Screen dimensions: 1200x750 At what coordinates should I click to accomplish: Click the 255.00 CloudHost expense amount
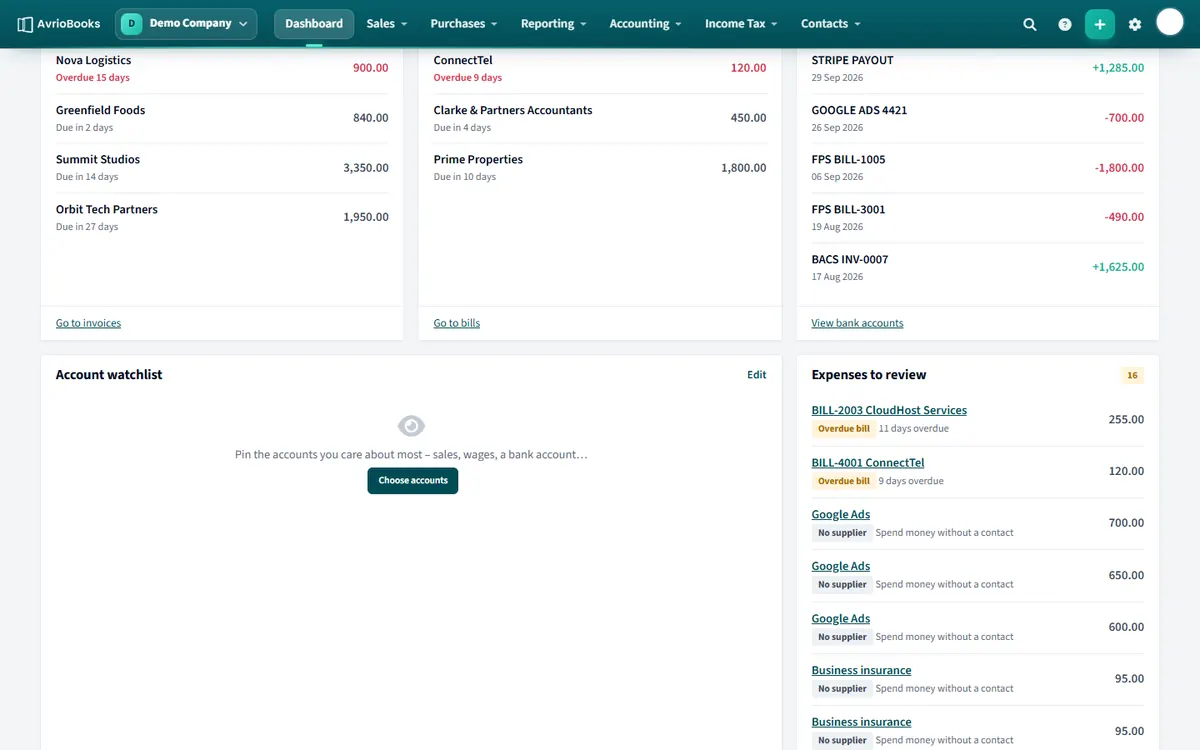pyautogui.click(x=1126, y=419)
